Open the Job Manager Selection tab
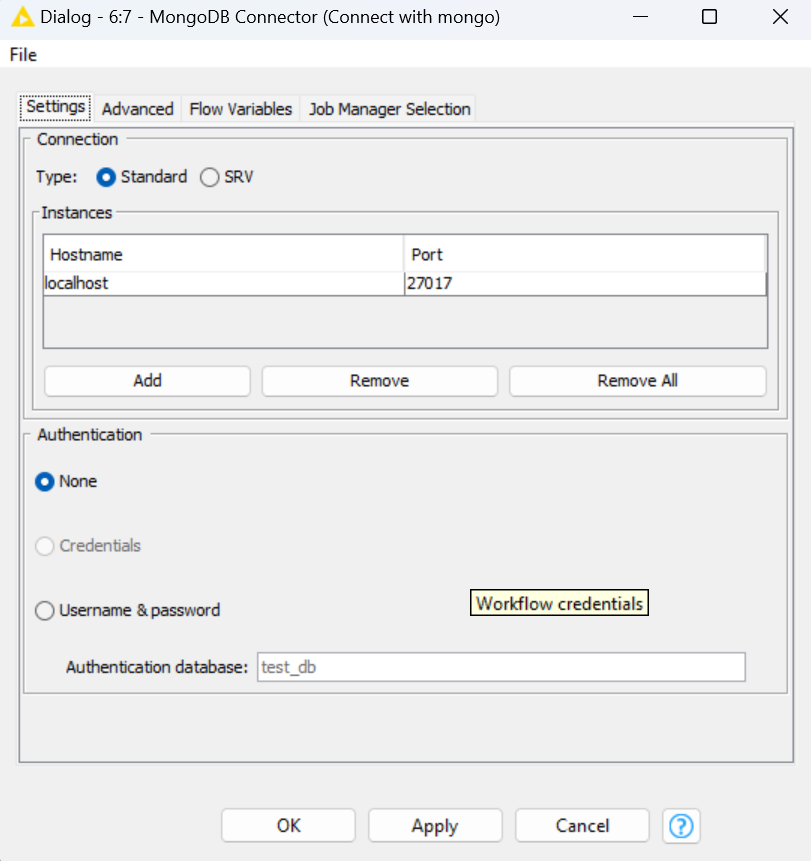 (389, 109)
